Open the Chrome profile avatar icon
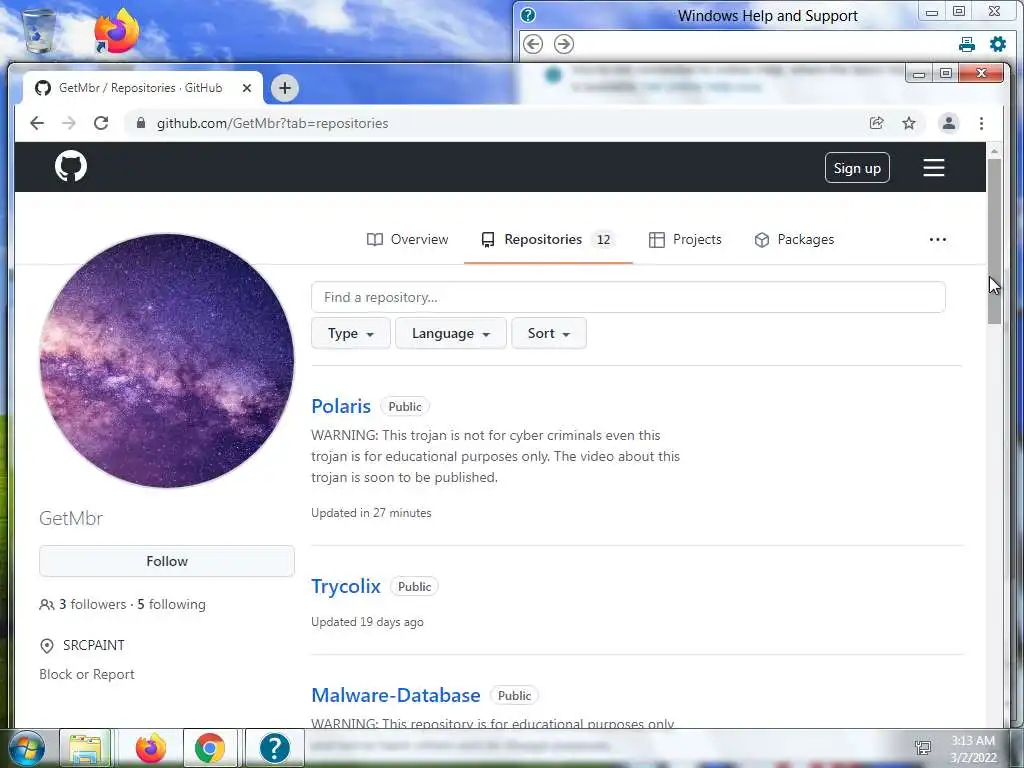The image size is (1024, 768). pyautogui.click(x=948, y=123)
